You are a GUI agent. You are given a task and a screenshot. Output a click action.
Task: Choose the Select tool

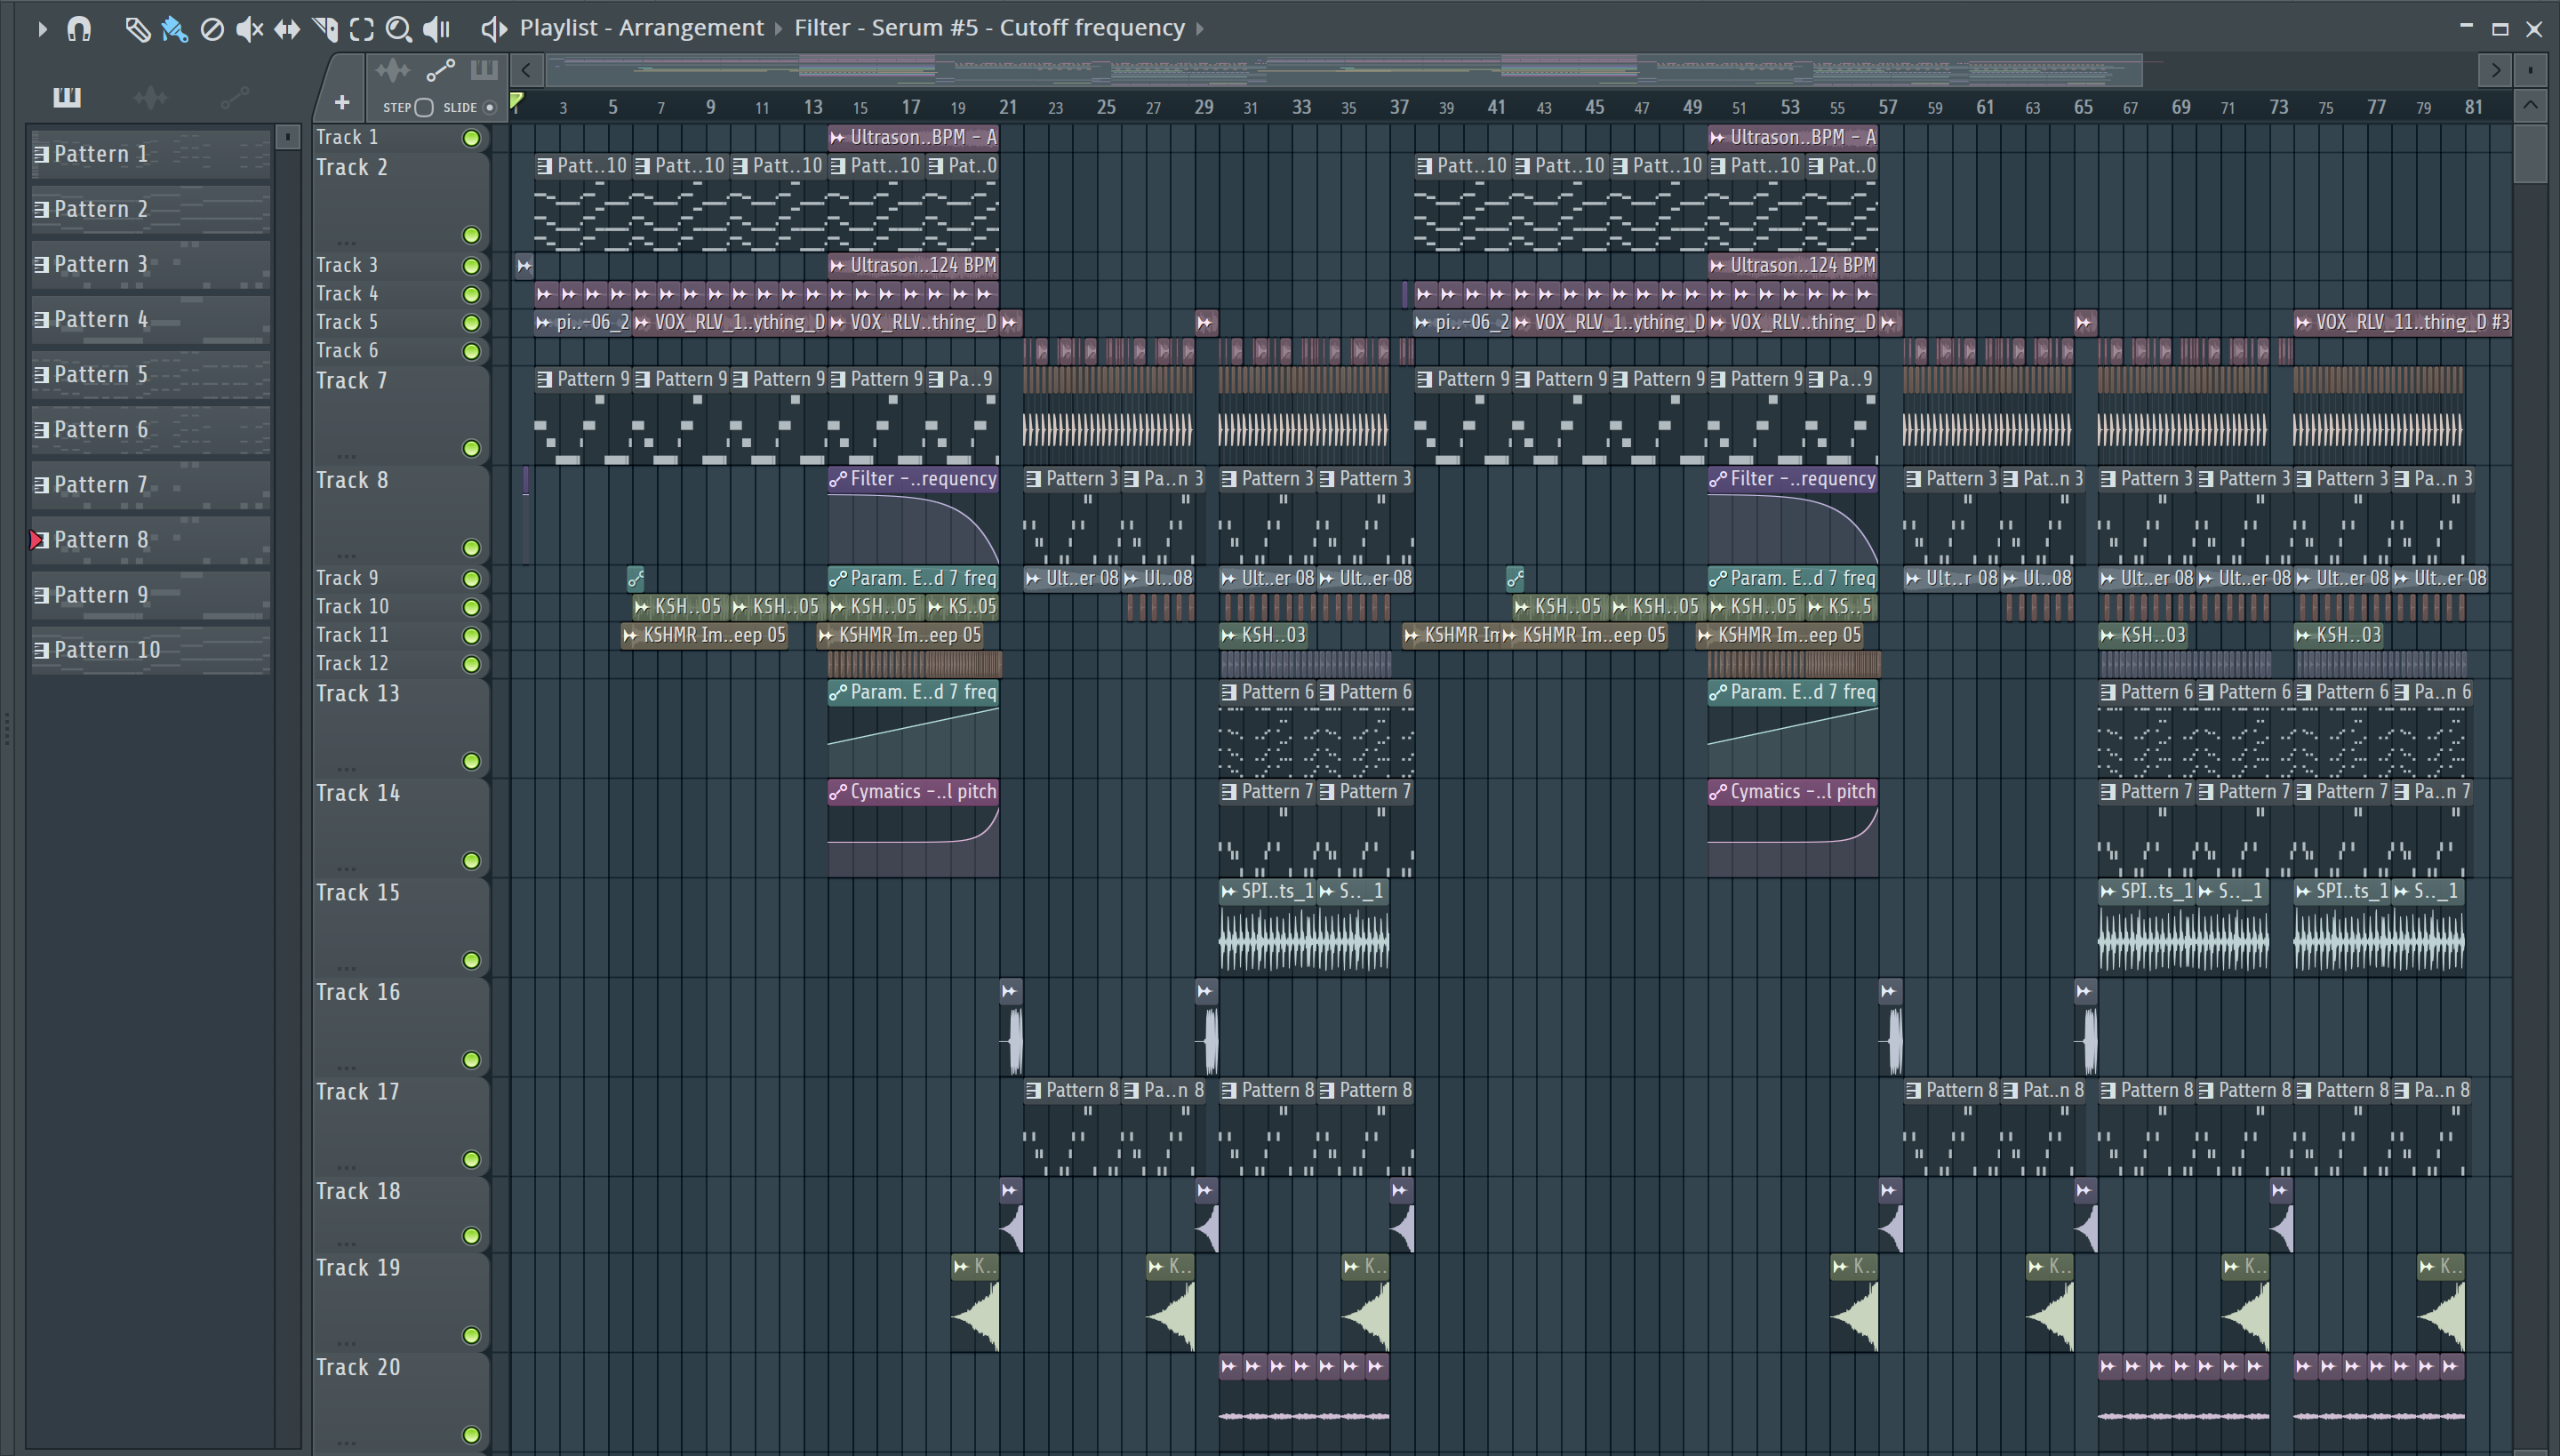tap(361, 29)
